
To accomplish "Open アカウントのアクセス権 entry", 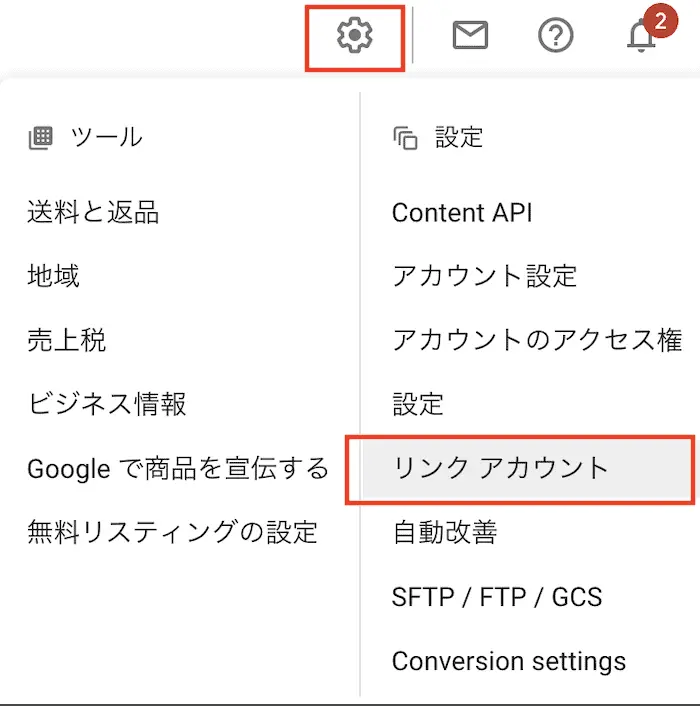I will pos(537,339).
